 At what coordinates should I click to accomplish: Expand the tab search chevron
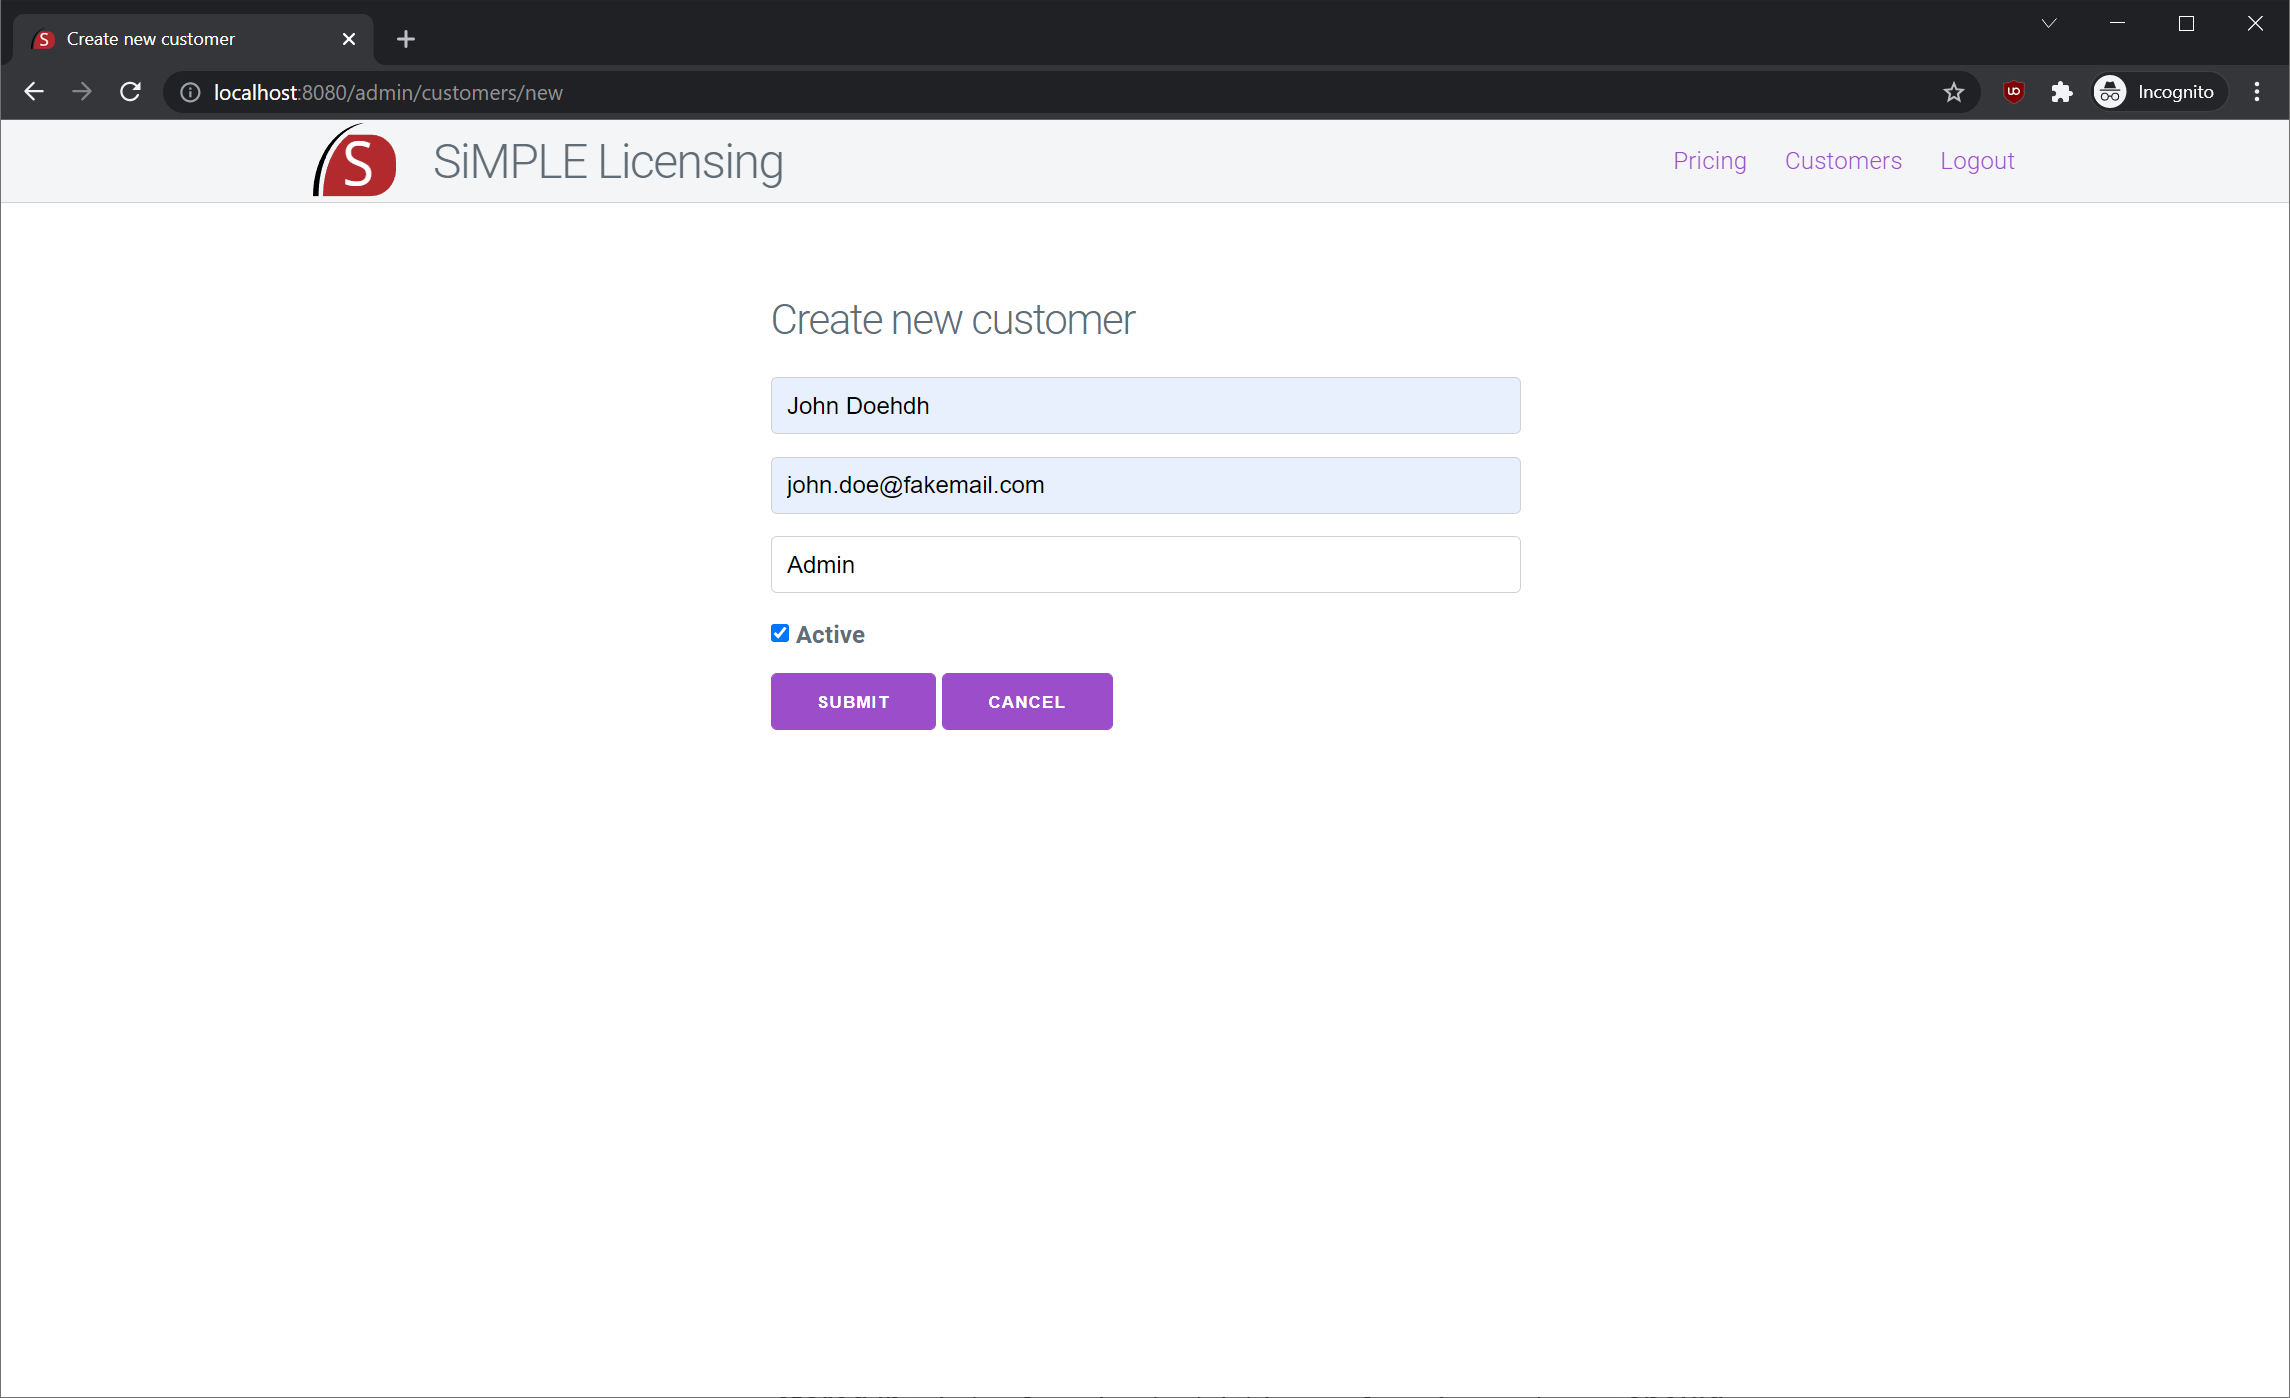pyautogui.click(x=2049, y=23)
